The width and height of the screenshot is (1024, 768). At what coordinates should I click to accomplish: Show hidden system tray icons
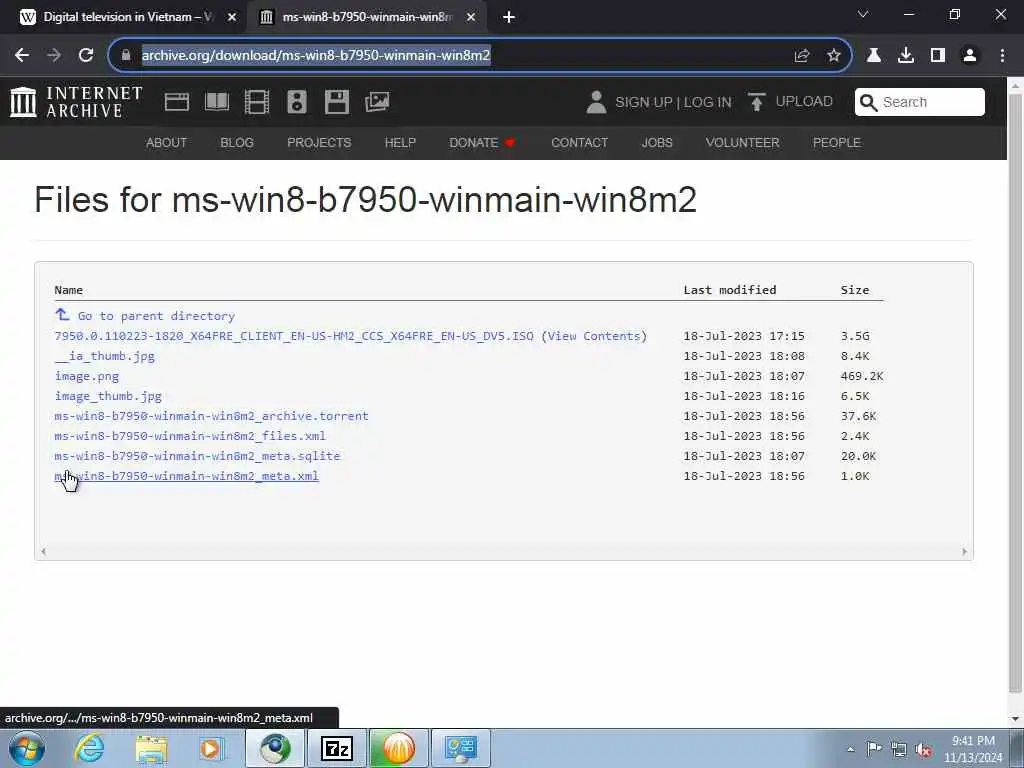point(850,749)
